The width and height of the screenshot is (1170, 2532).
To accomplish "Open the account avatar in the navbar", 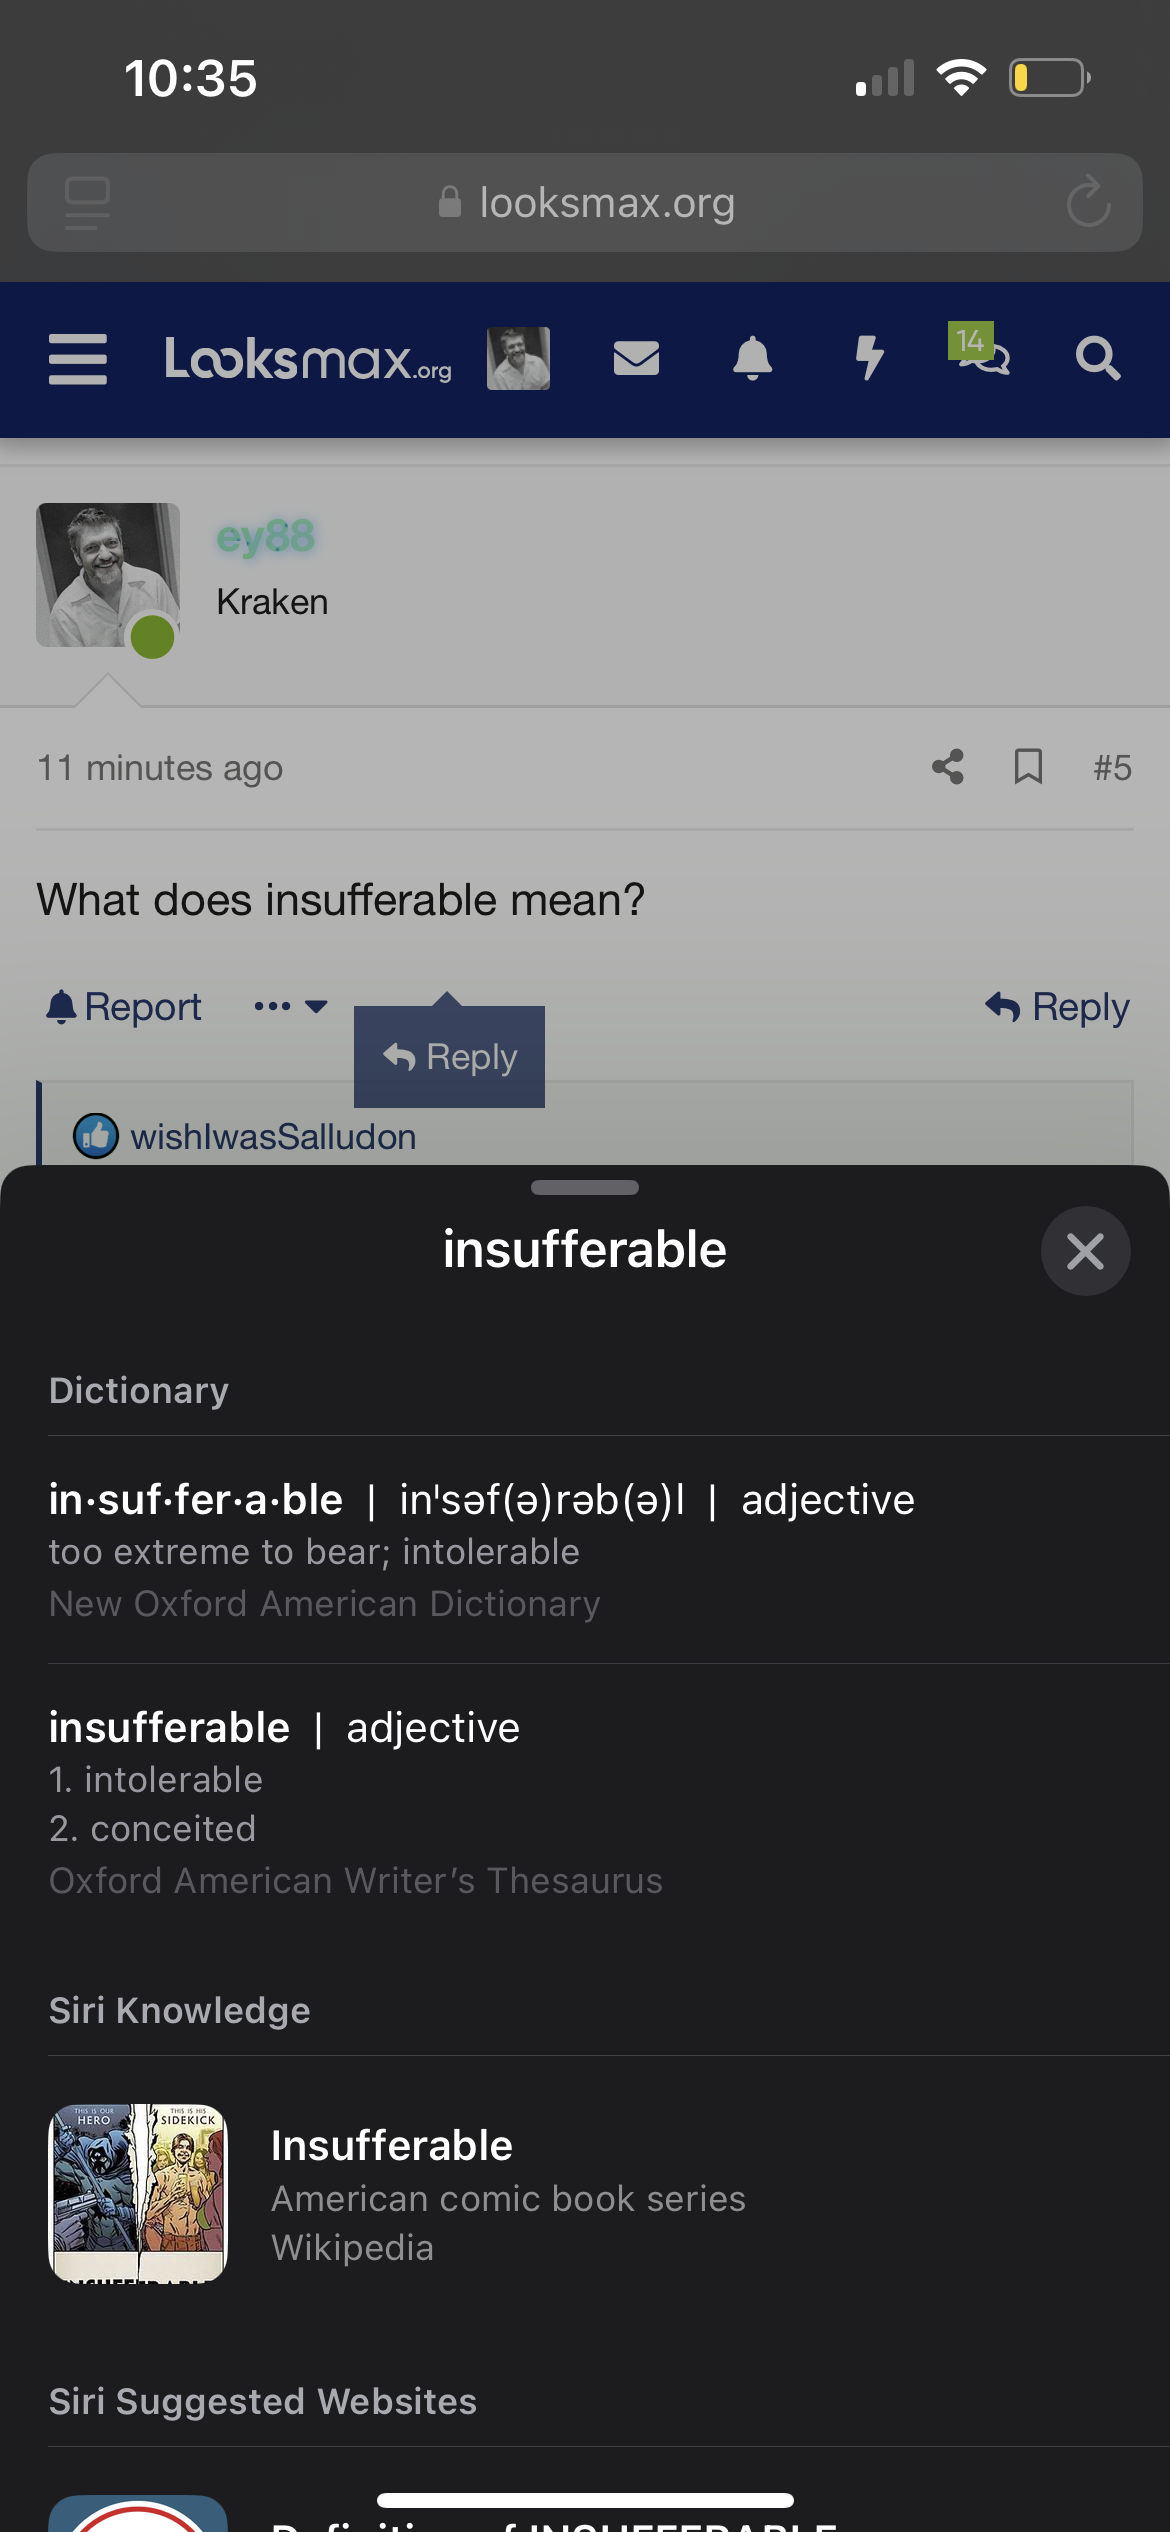I will (518, 358).
